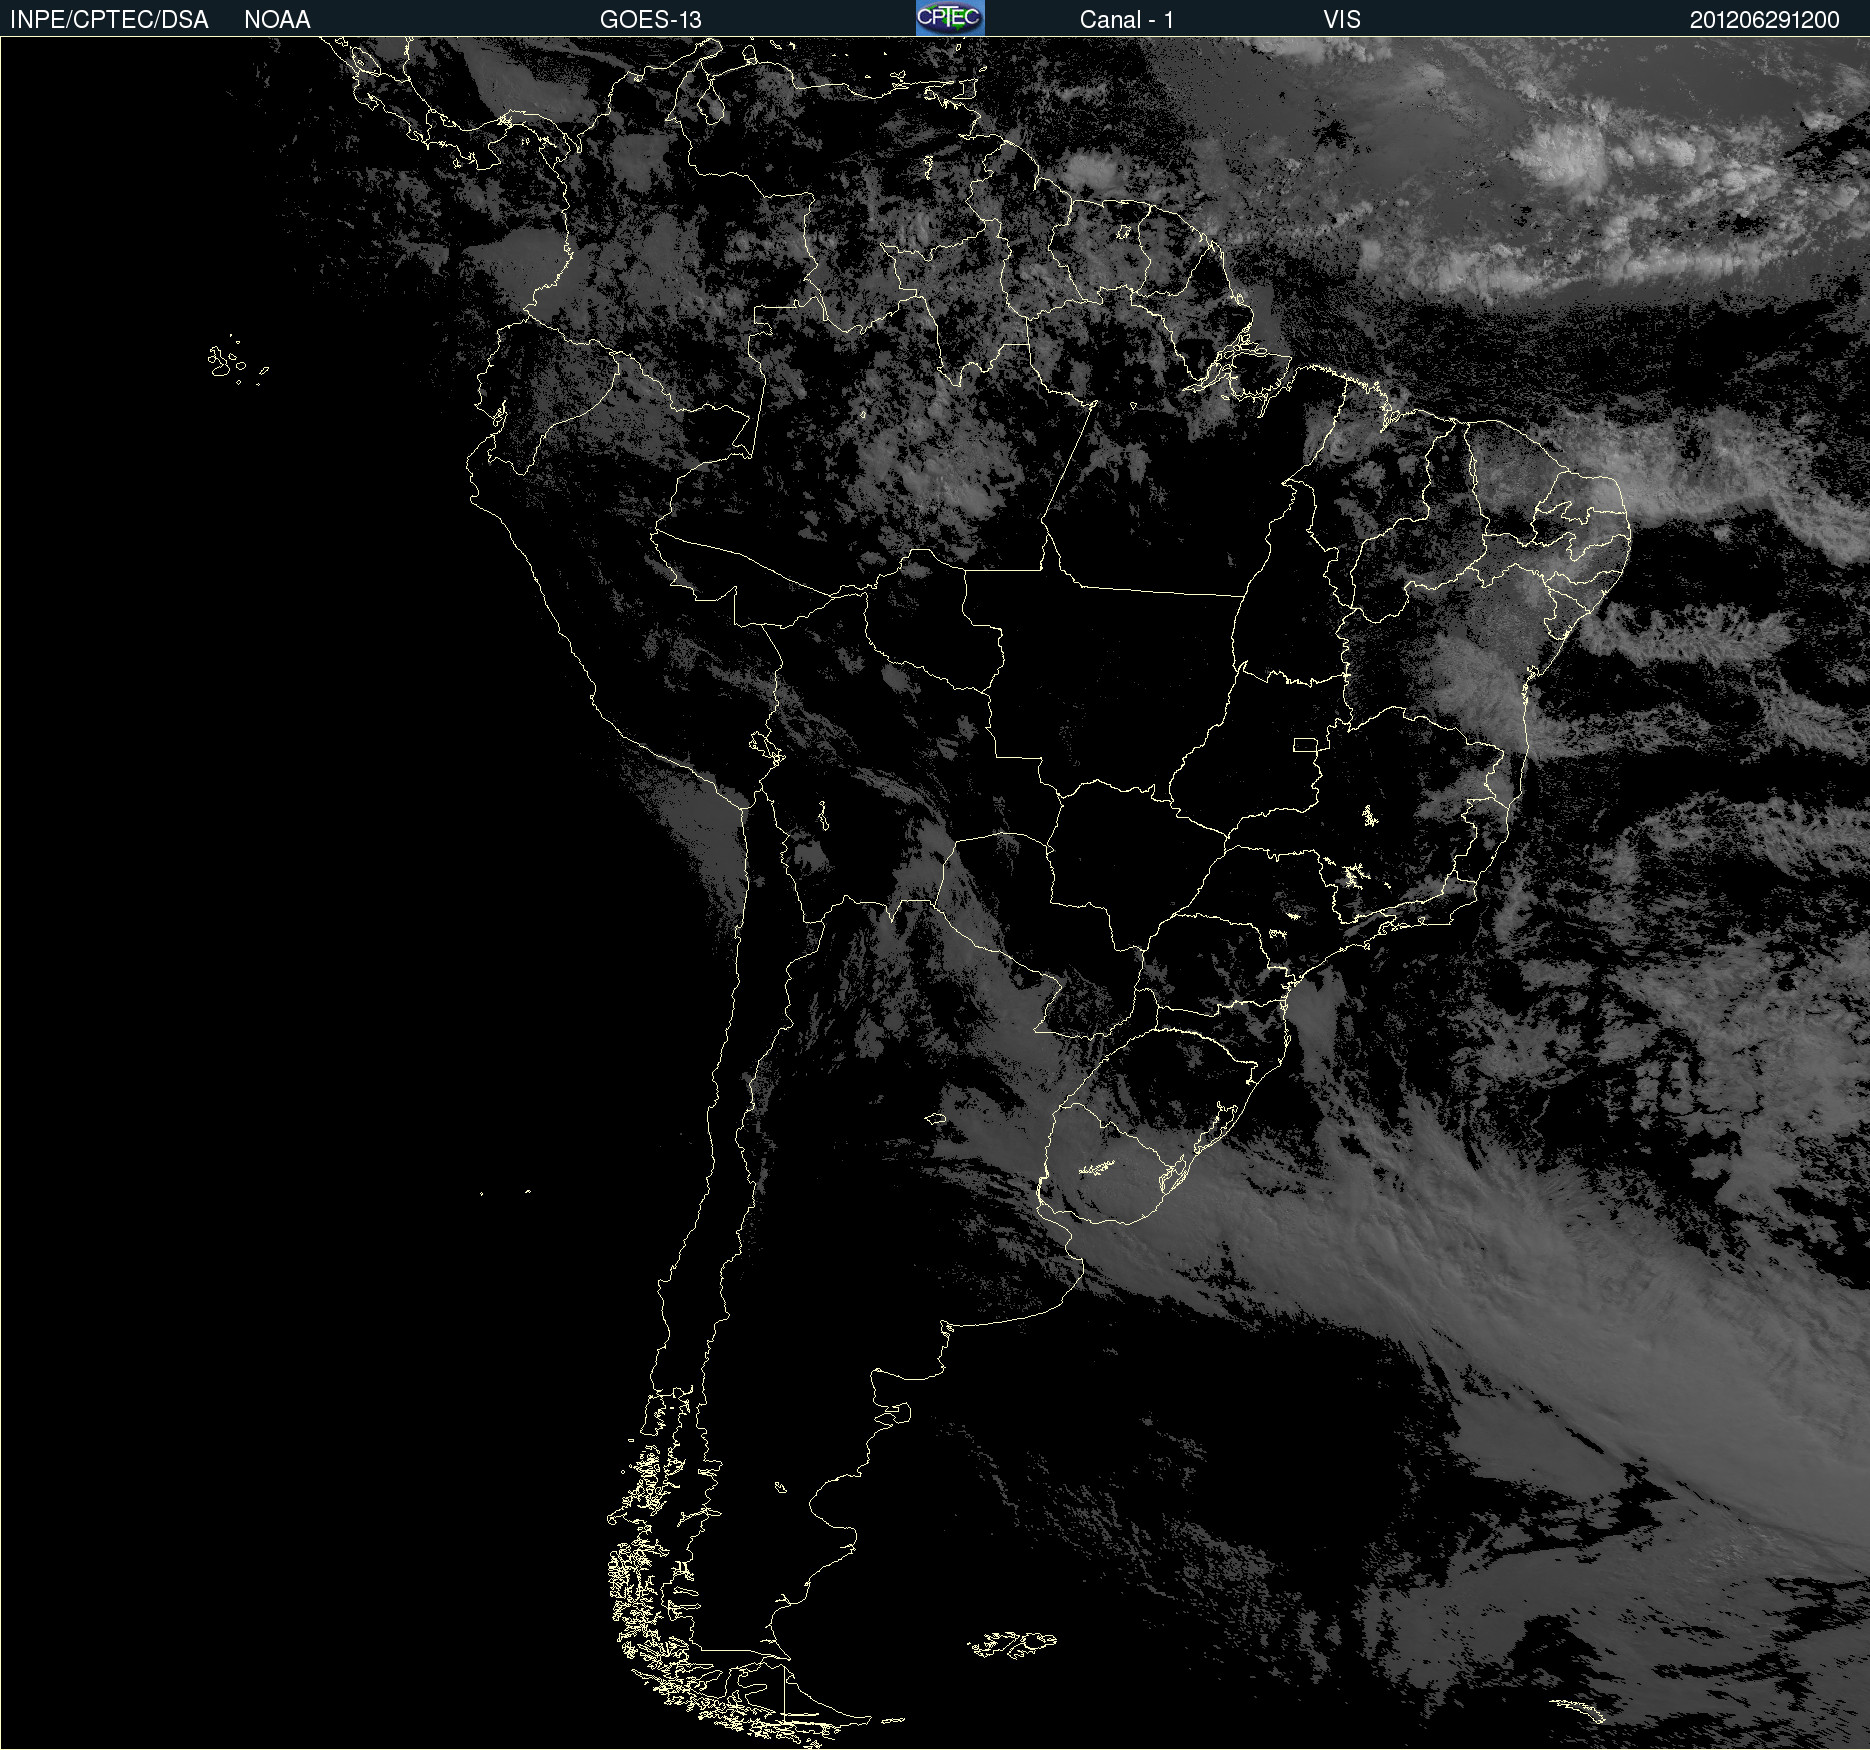The height and width of the screenshot is (1750, 1870).
Task: Click the VIS channel label
Action: 1342,20
